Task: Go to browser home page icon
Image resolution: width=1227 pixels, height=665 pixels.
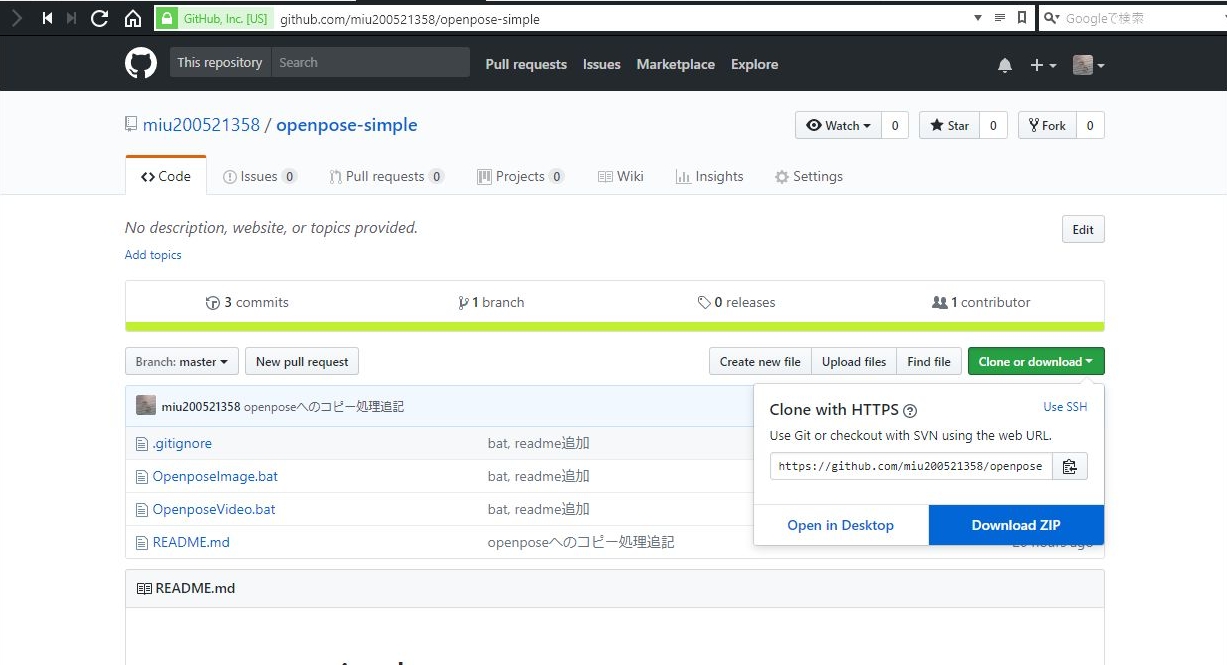Action: coord(132,18)
